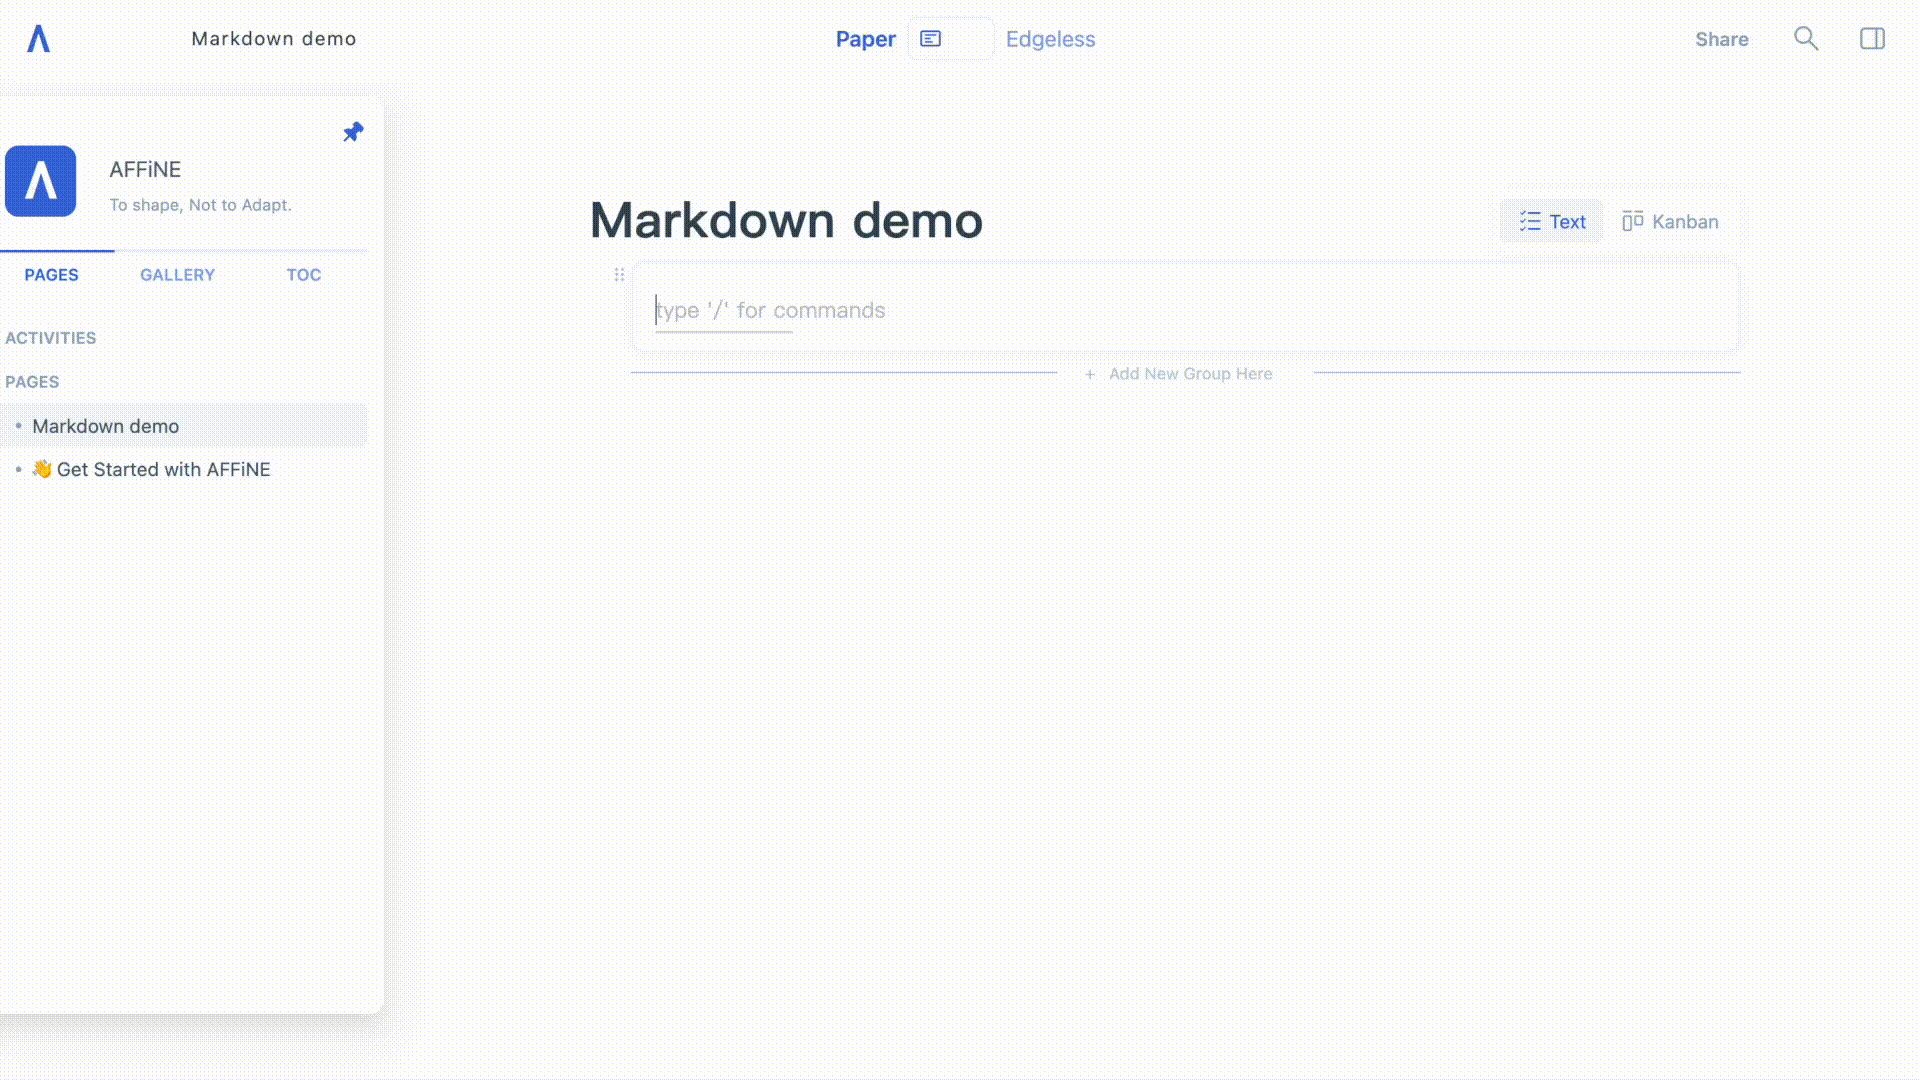Switch to Text view
This screenshot has height=1080, width=1920.
(x=1552, y=222)
